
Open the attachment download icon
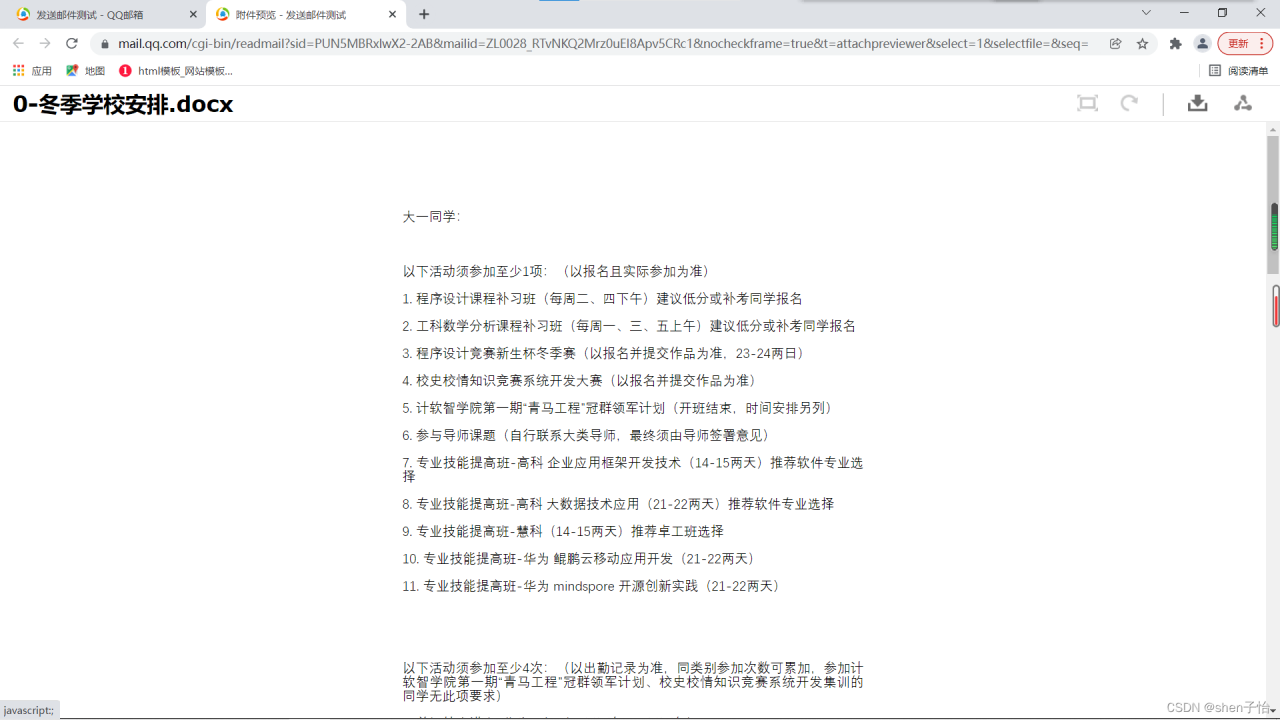tap(1197, 103)
